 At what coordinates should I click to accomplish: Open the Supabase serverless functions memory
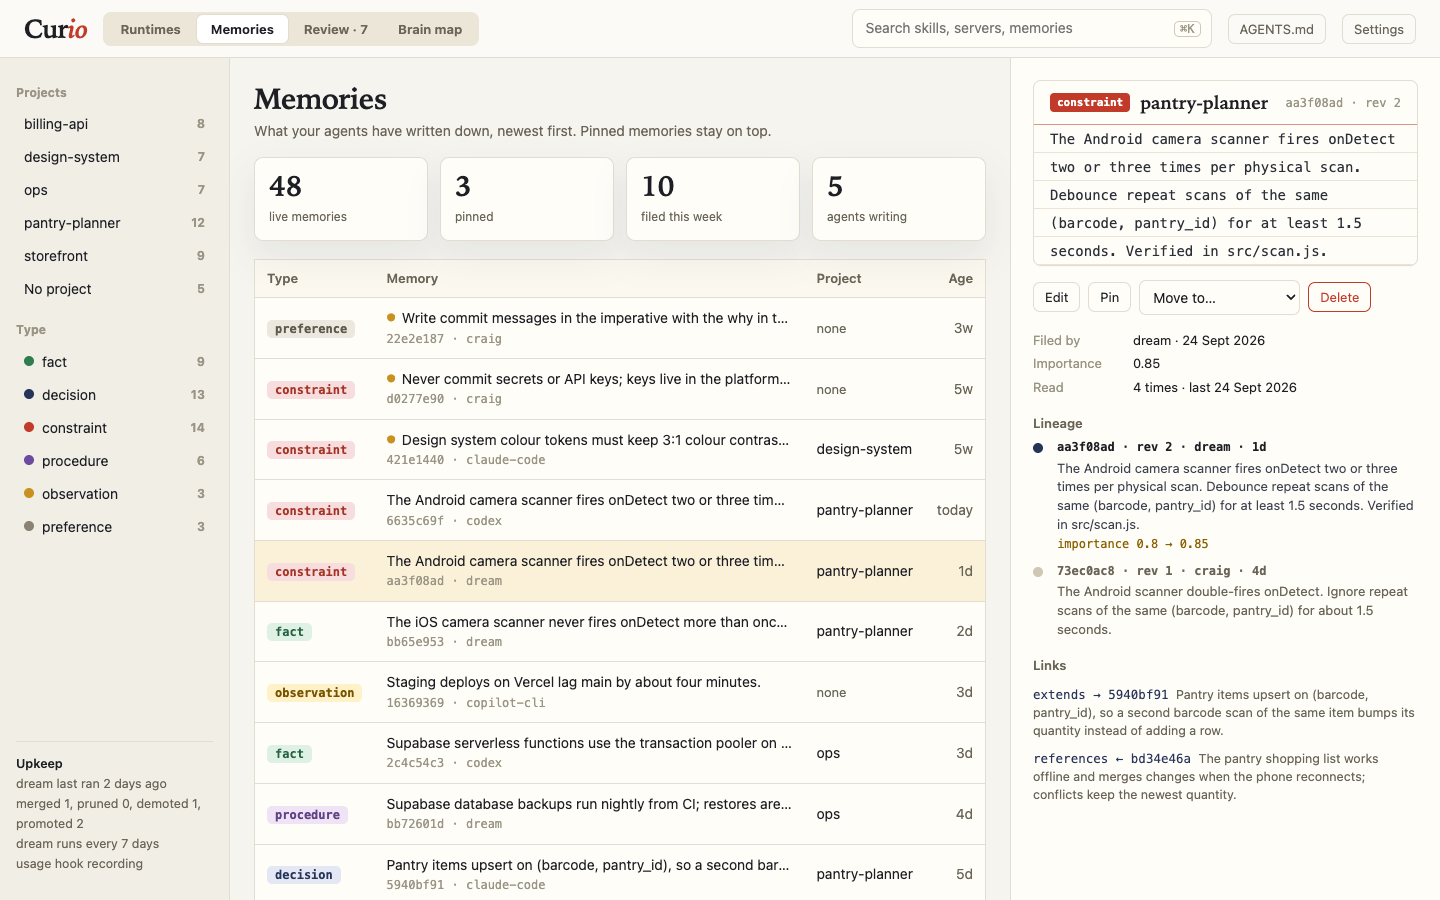click(620, 753)
